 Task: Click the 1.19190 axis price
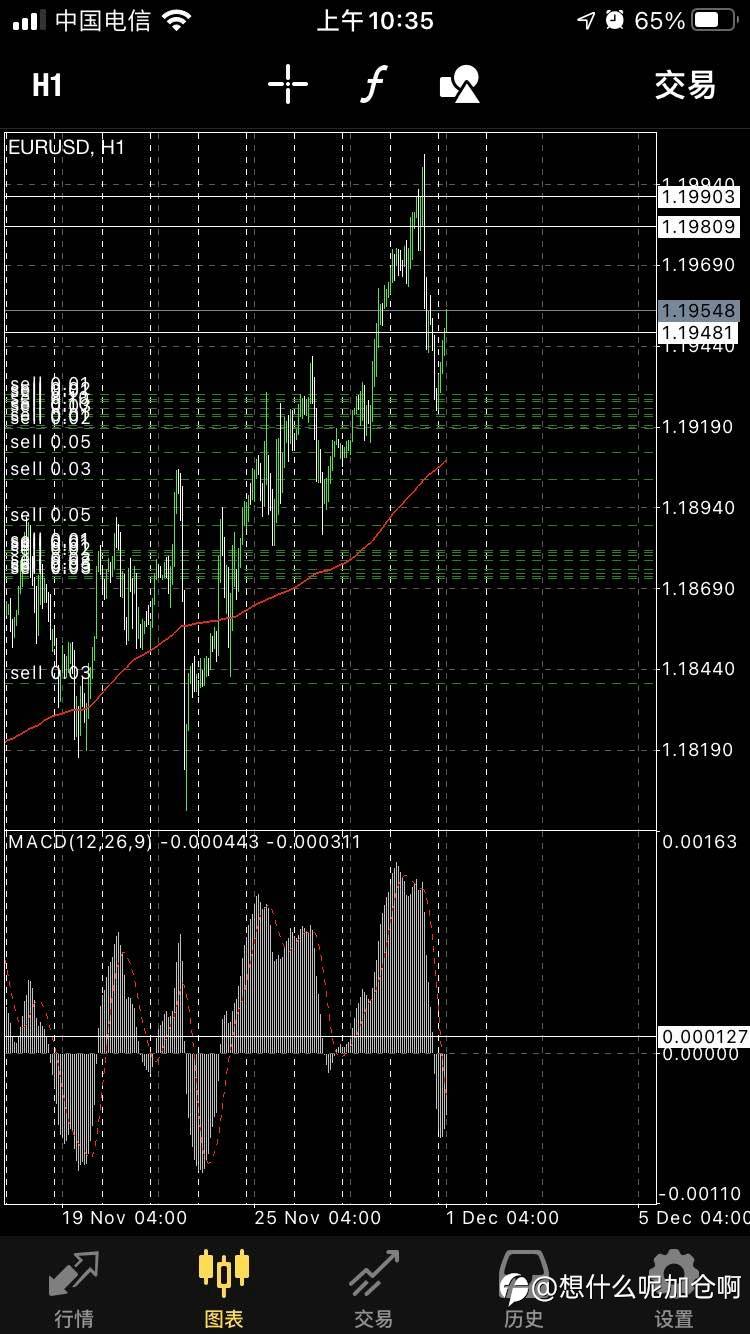coord(699,427)
